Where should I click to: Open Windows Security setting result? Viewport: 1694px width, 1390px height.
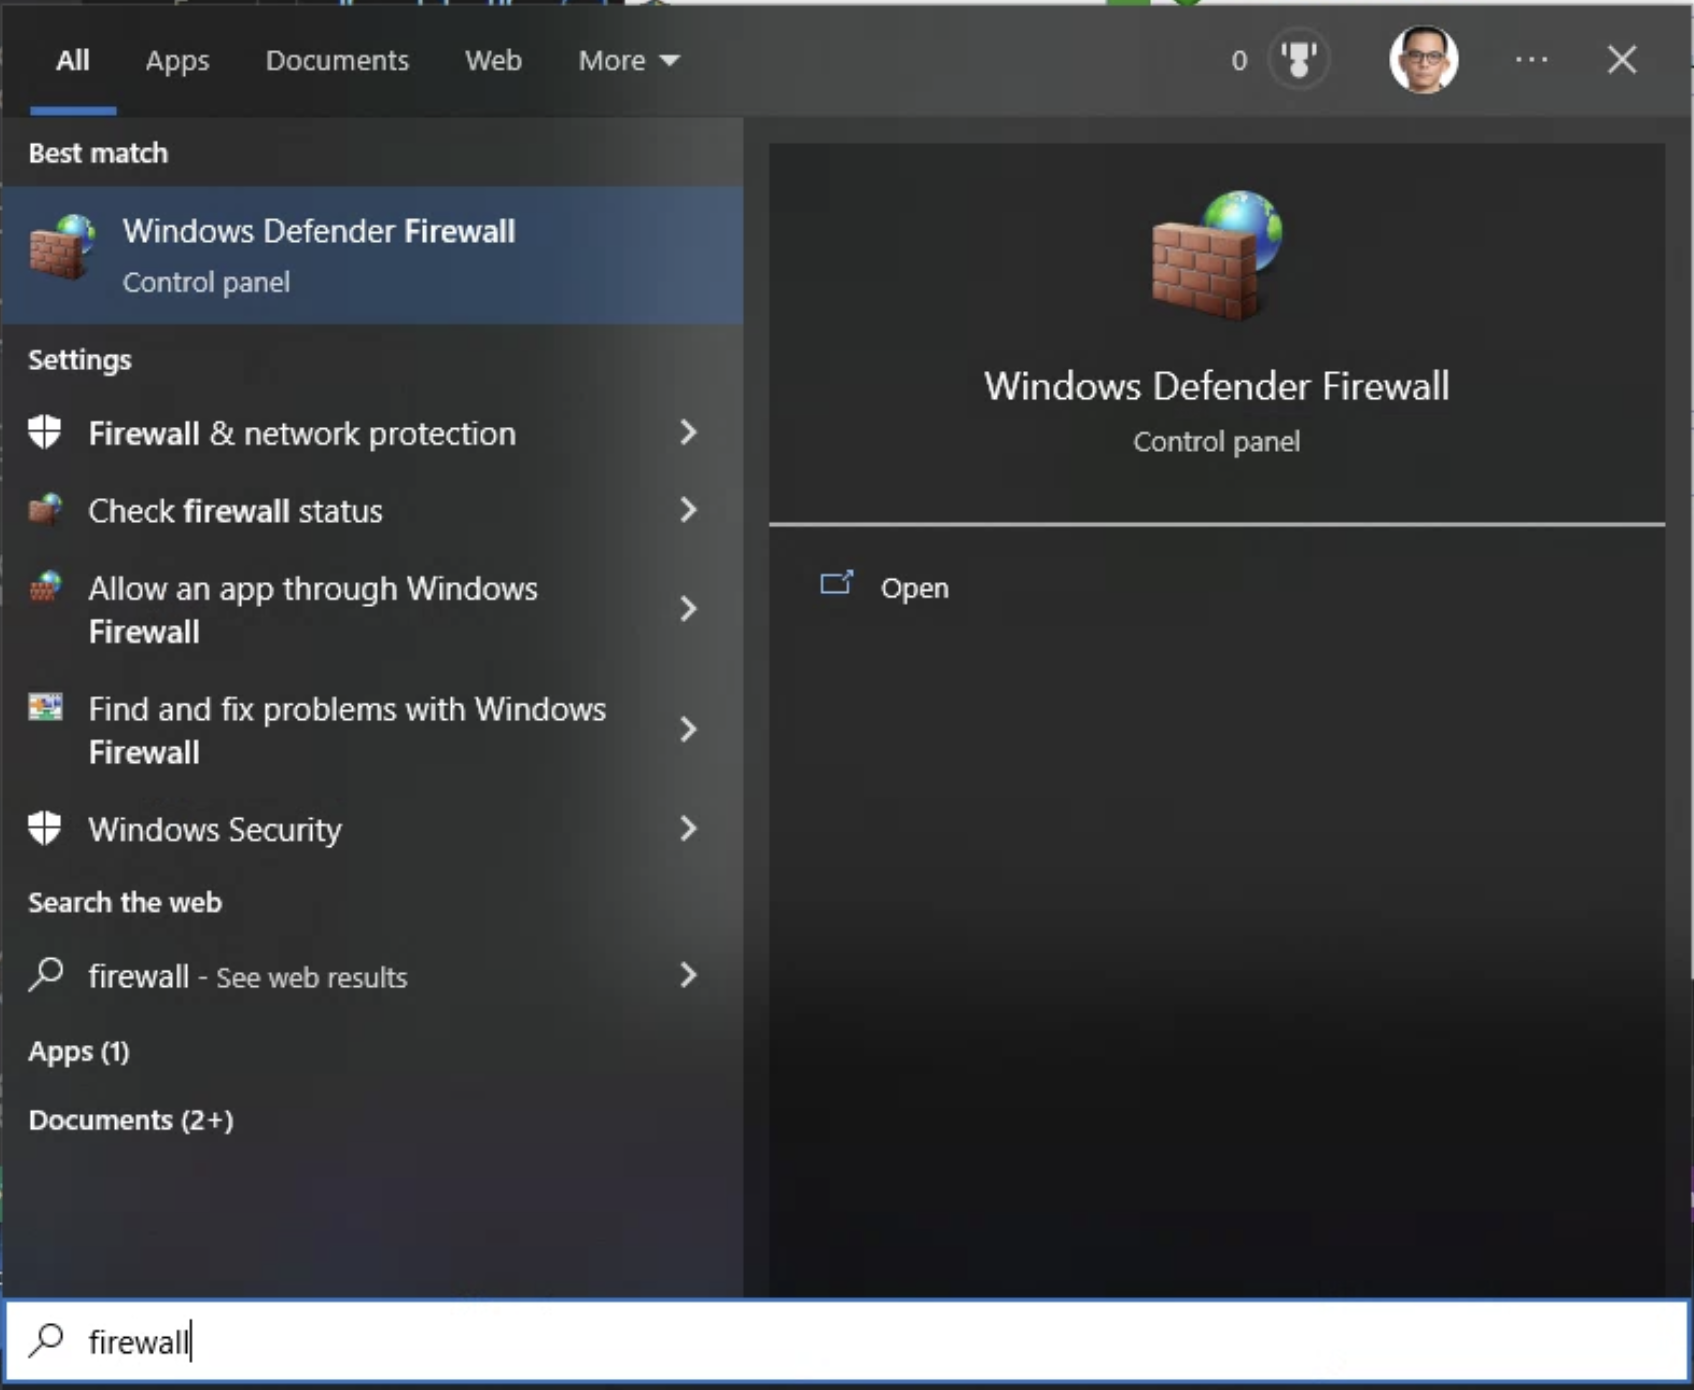[372, 828]
